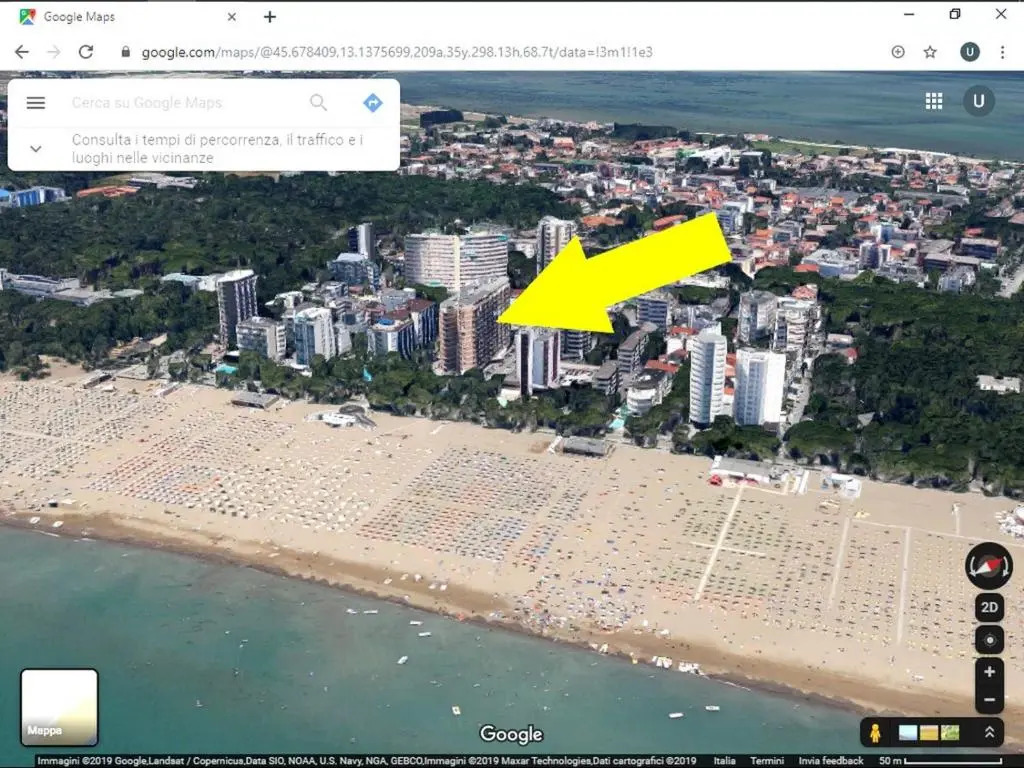Screen dimensions: 1024x768
Task: Click Invia feedback in the footer
Action: (831, 761)
